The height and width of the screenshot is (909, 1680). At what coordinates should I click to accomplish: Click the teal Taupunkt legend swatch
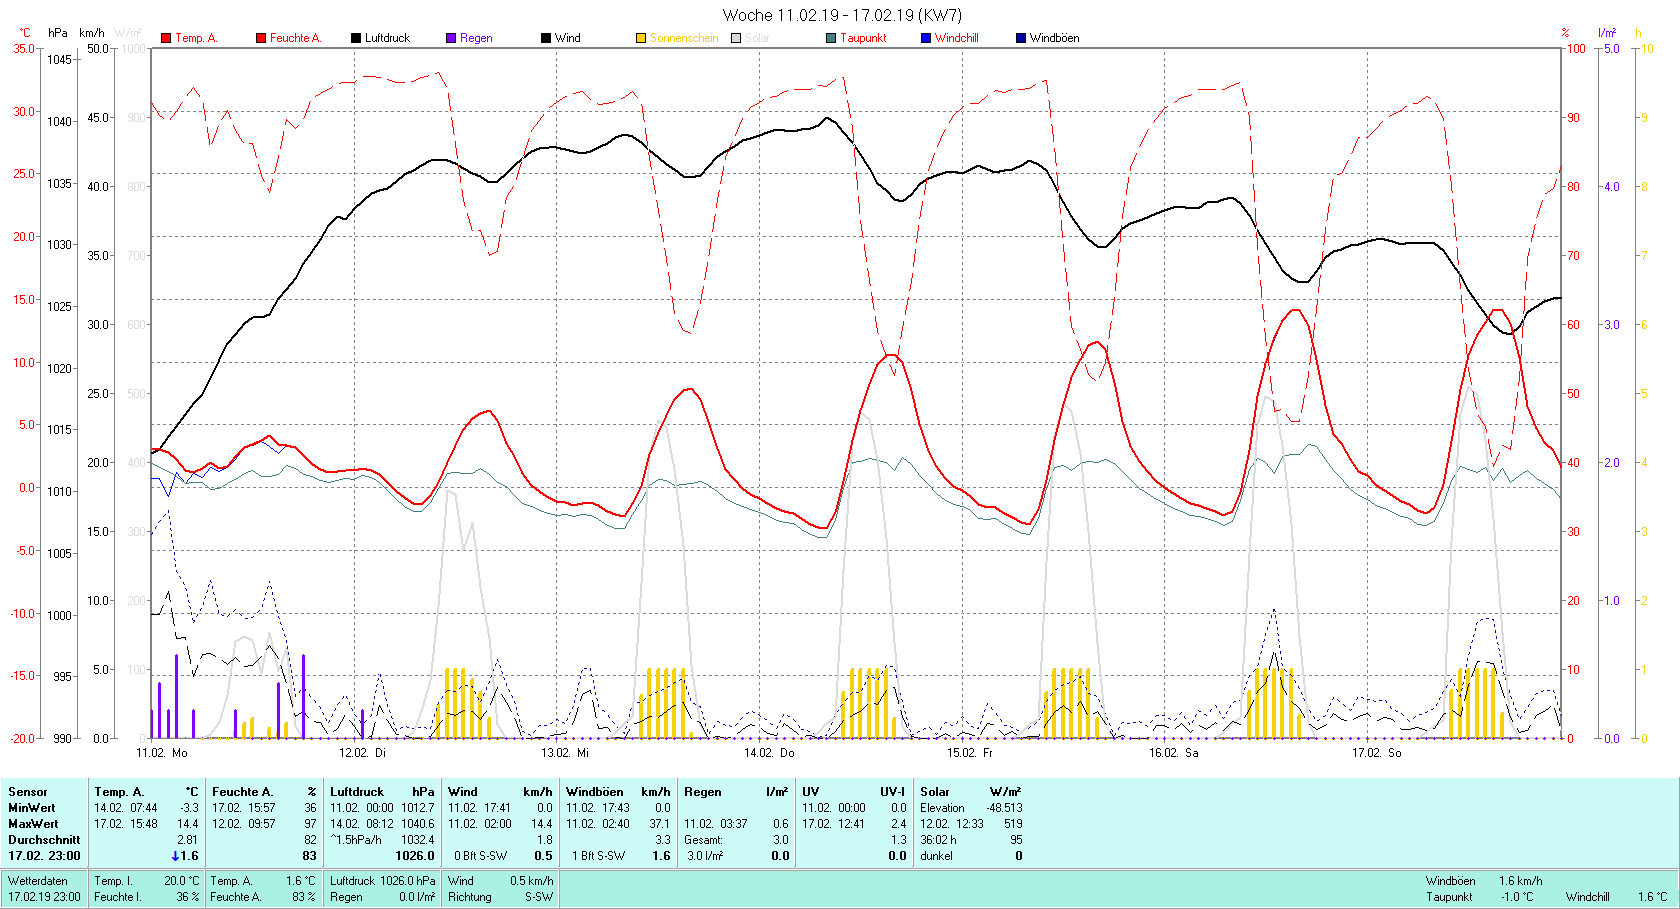(x=831, y=38)
